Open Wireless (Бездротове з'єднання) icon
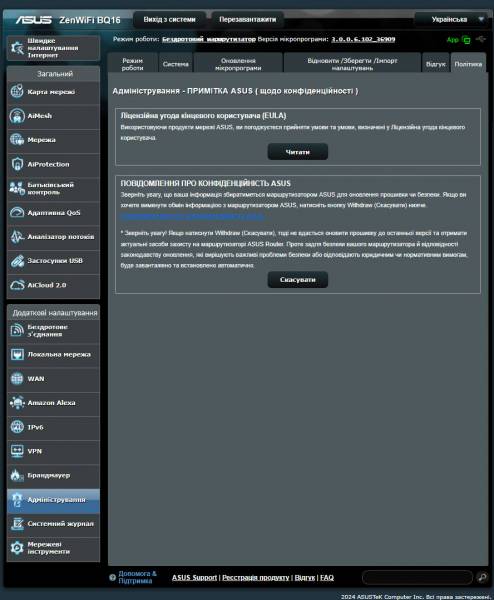Viewport: 494px width, 600px height. (x=17, y=330)
